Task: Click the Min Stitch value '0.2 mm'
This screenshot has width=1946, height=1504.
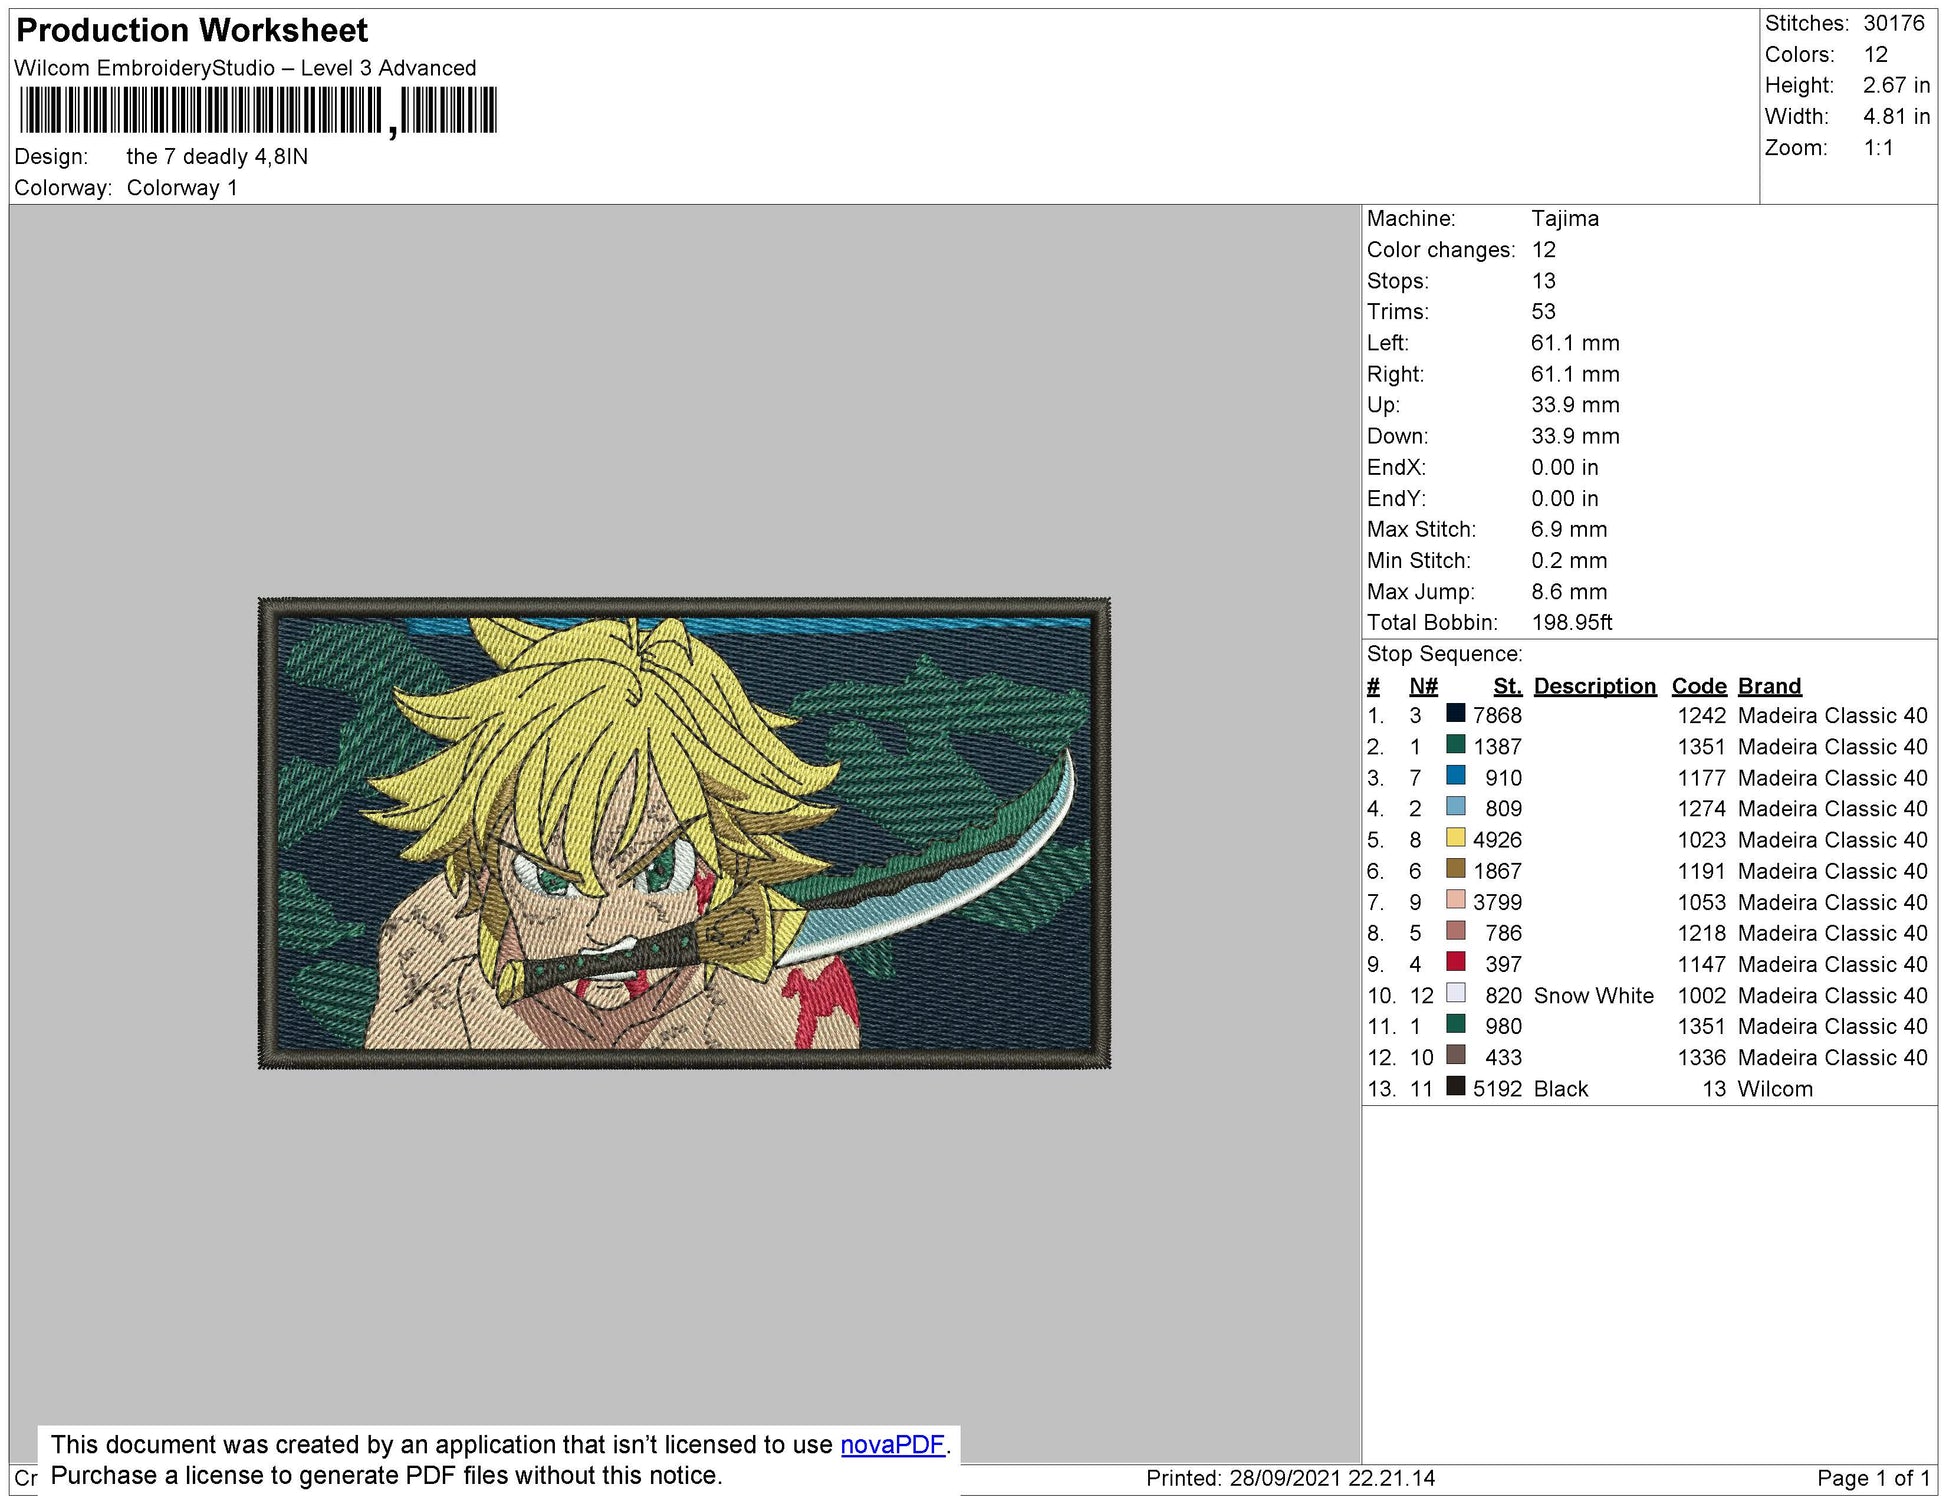Action: point(1569,560)
